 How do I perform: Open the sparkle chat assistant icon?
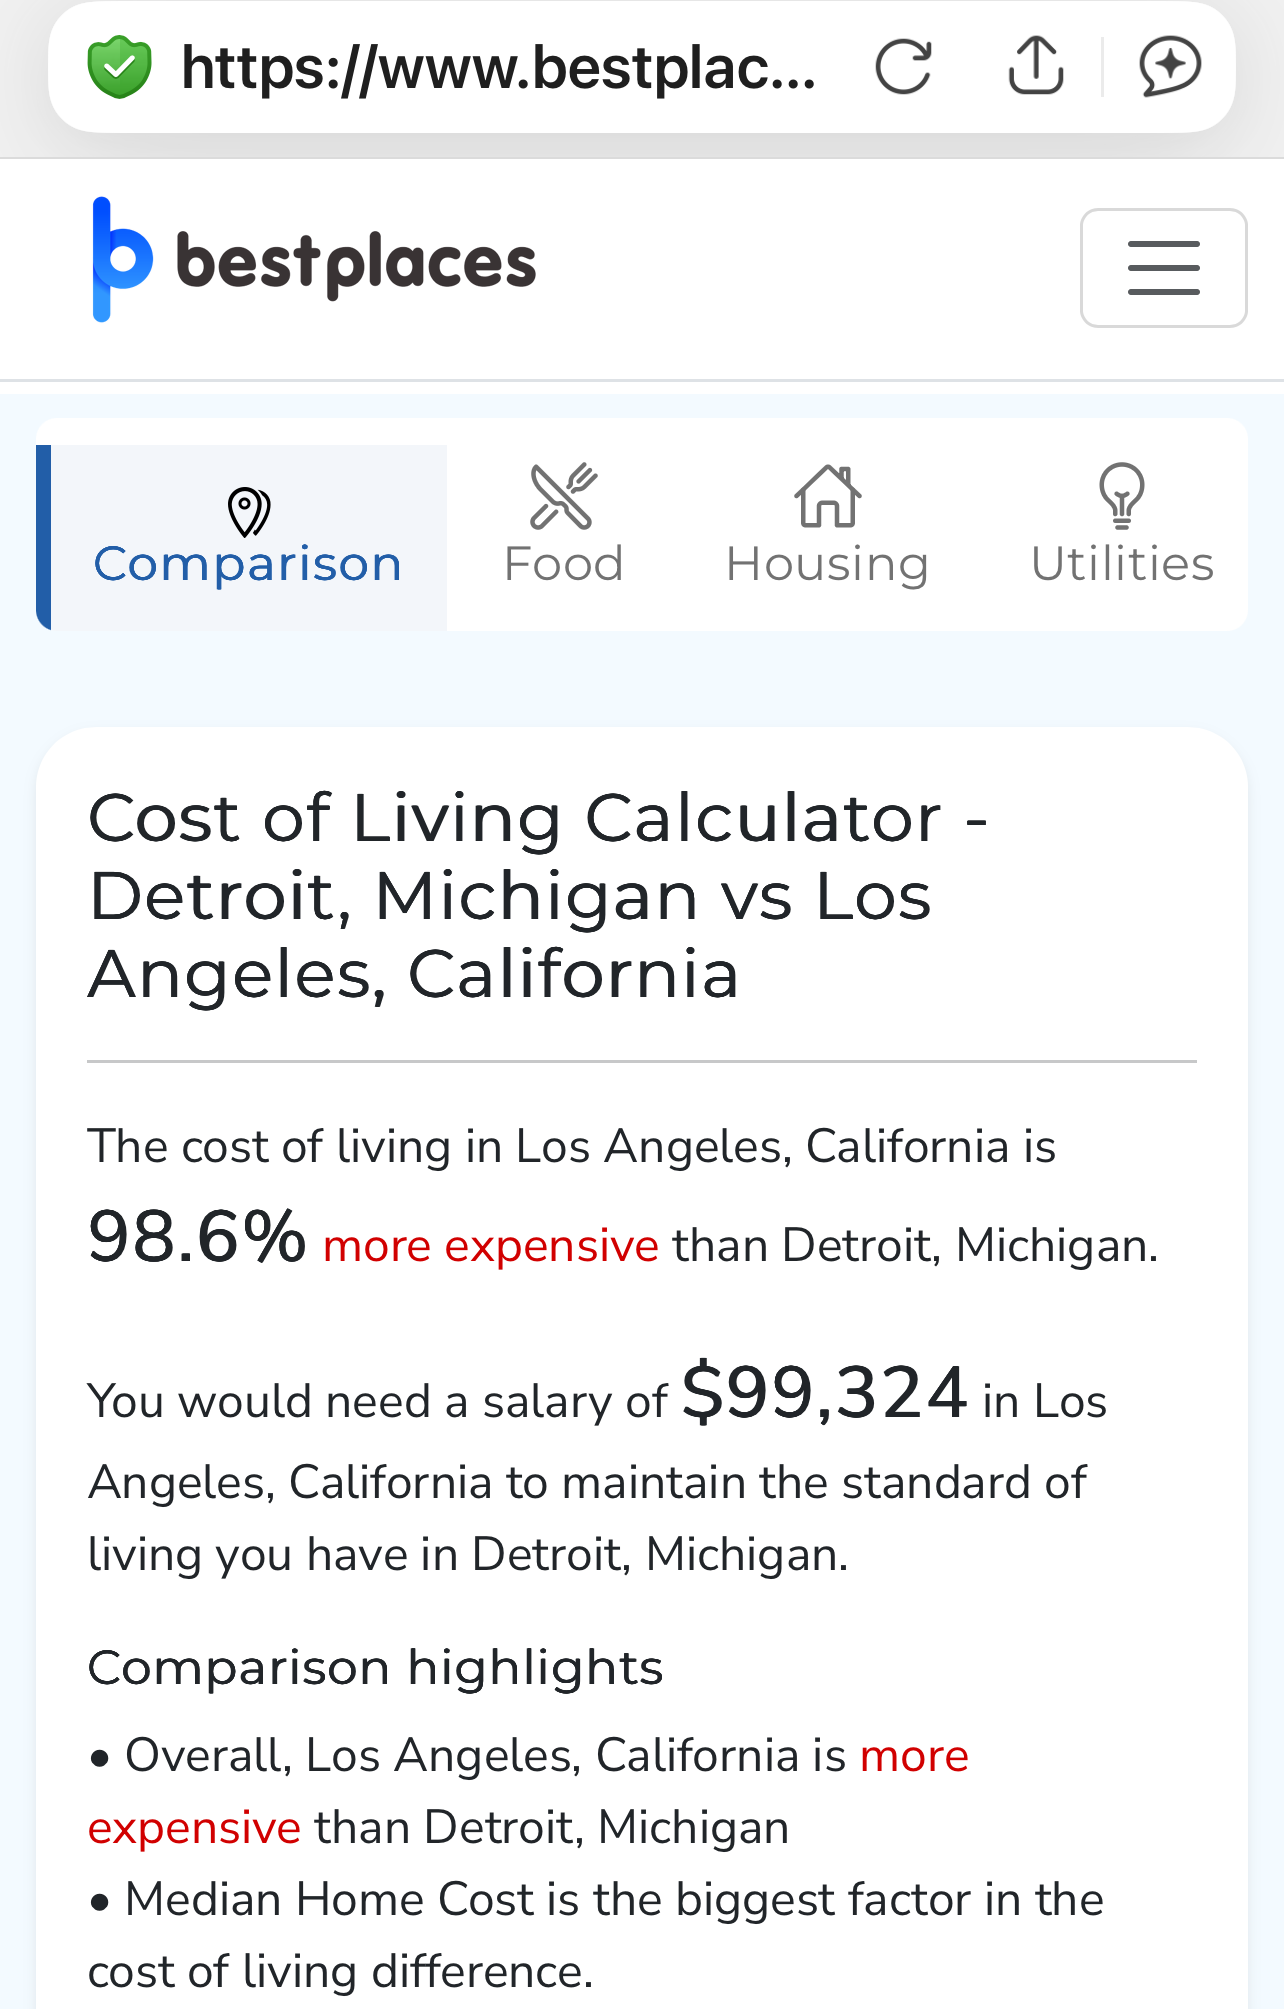tap(1169, 67)
